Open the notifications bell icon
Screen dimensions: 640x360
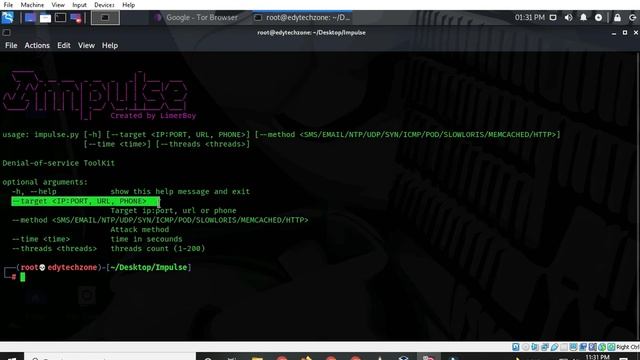point(583,18)
